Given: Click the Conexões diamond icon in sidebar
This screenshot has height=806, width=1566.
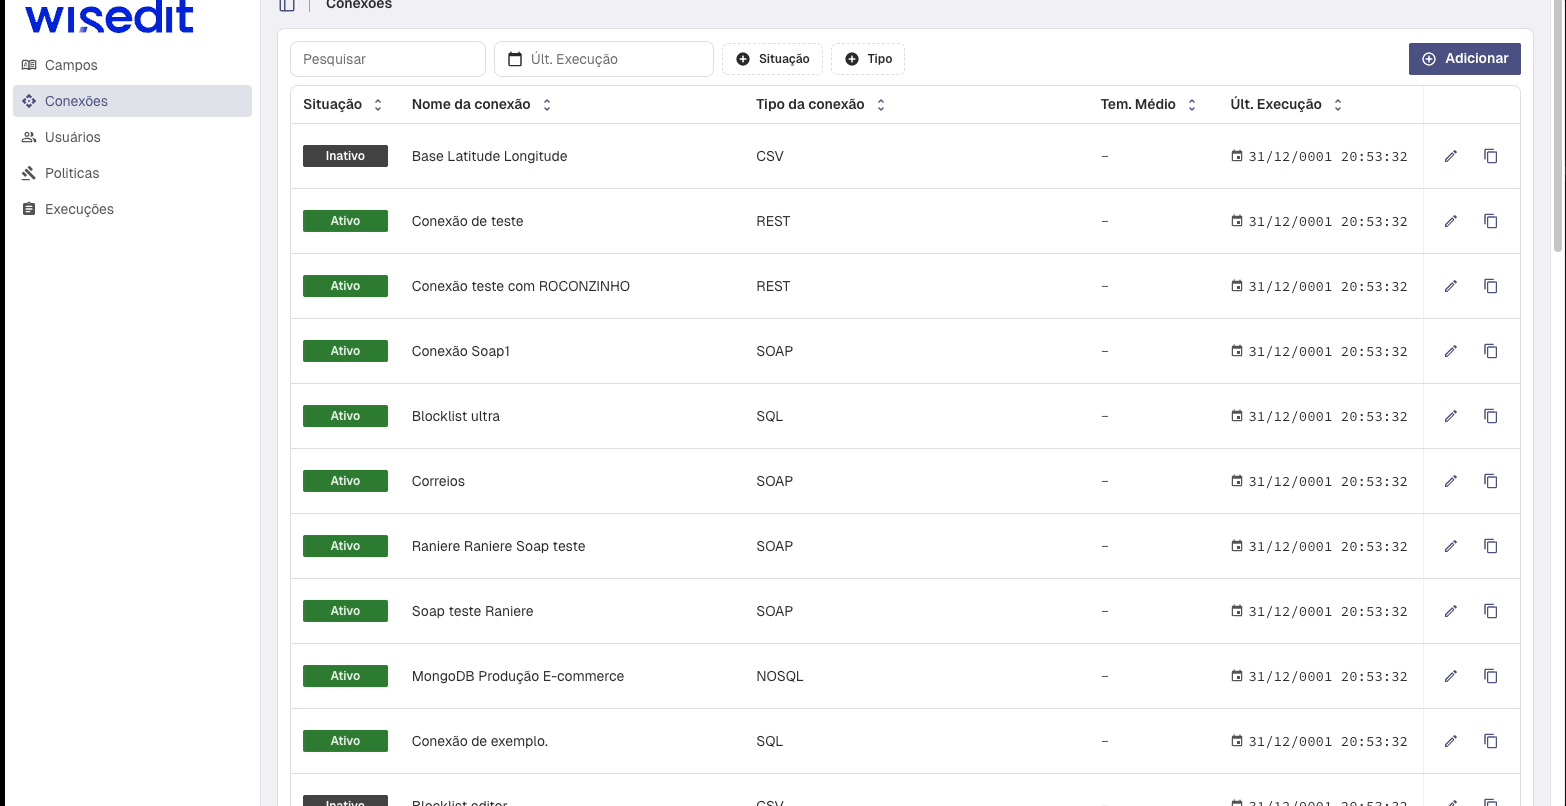Looking at the screenshot, I should coord(28,101).
